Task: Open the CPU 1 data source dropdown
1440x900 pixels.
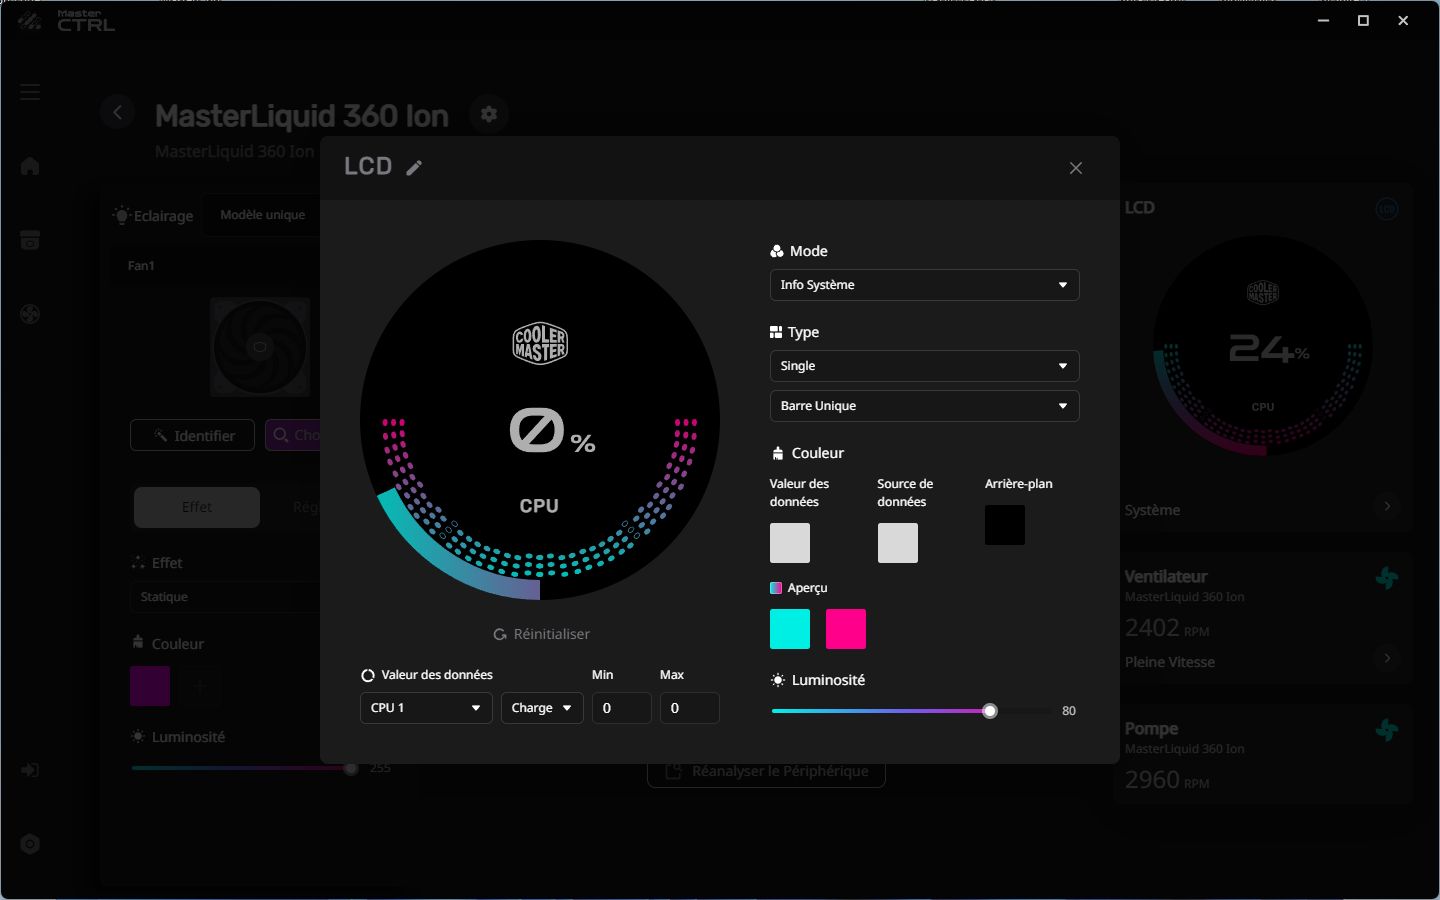Action: (x=426, y=708)
